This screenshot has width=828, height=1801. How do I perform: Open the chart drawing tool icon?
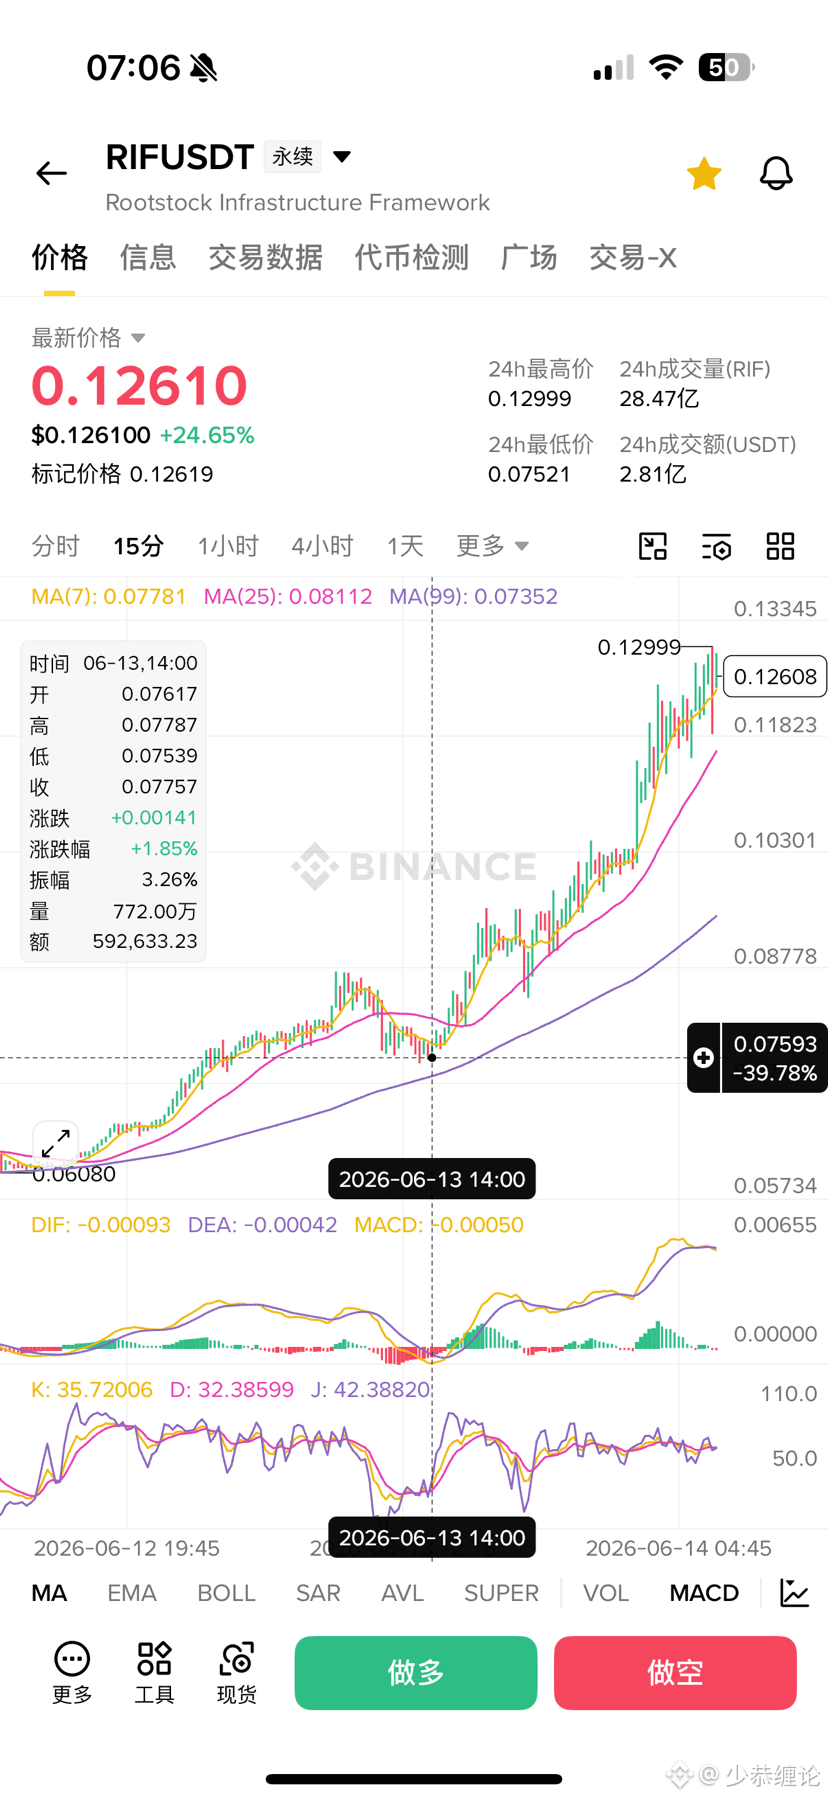[x=653, y=546]
